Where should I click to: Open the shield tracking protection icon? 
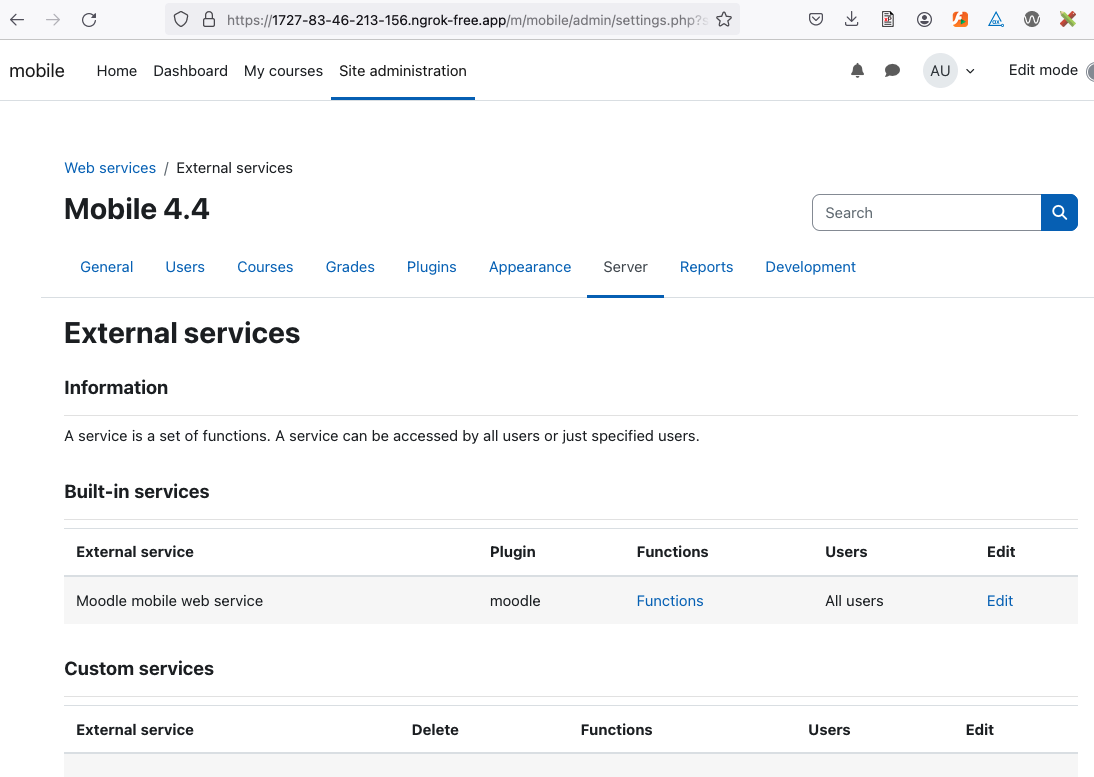tap(181, 20)
